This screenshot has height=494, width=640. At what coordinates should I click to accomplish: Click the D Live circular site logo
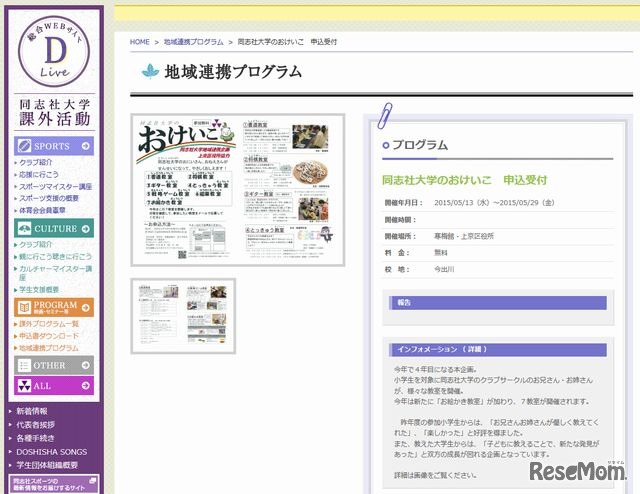54,51
